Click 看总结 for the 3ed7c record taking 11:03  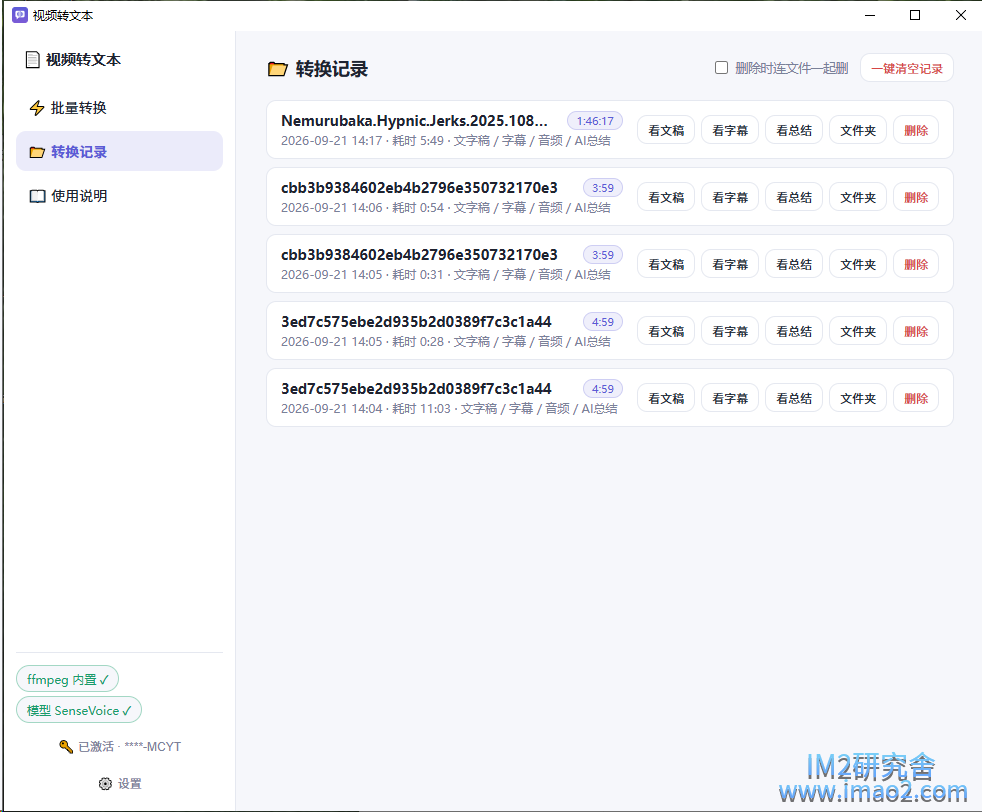point(793,398)
